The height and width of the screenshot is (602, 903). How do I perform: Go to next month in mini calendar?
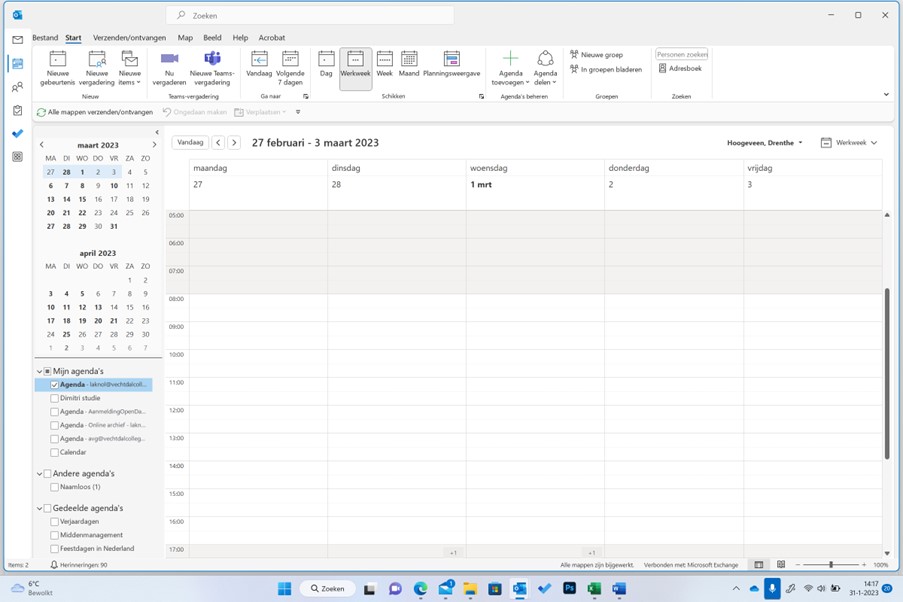(154, 145)
